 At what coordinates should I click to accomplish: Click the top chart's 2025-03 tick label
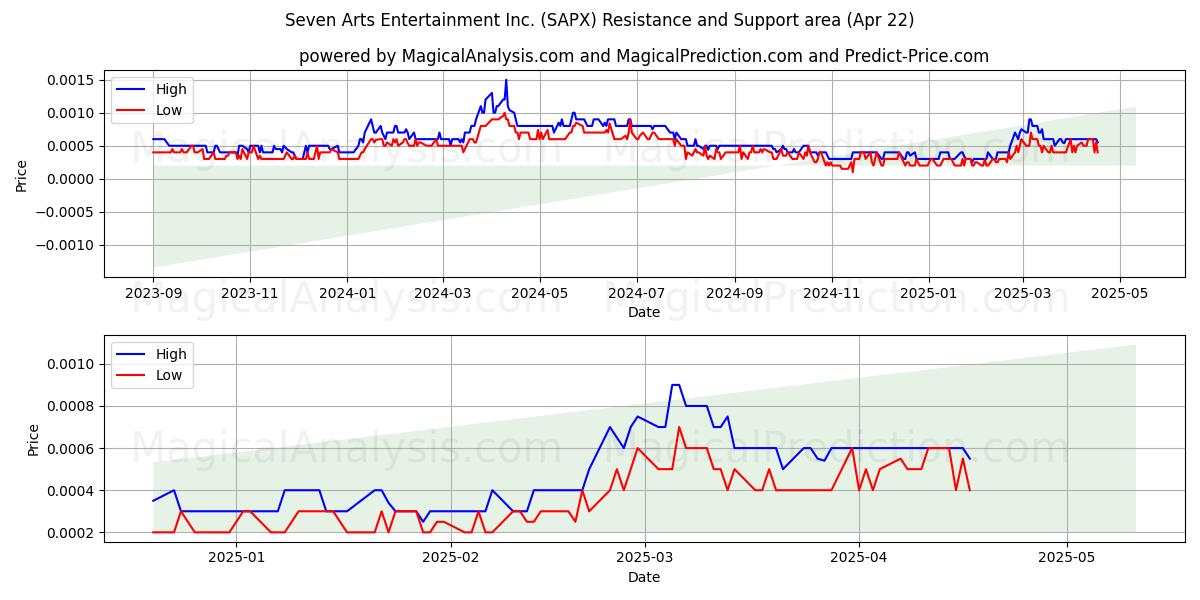click(x=1022, y=293)
